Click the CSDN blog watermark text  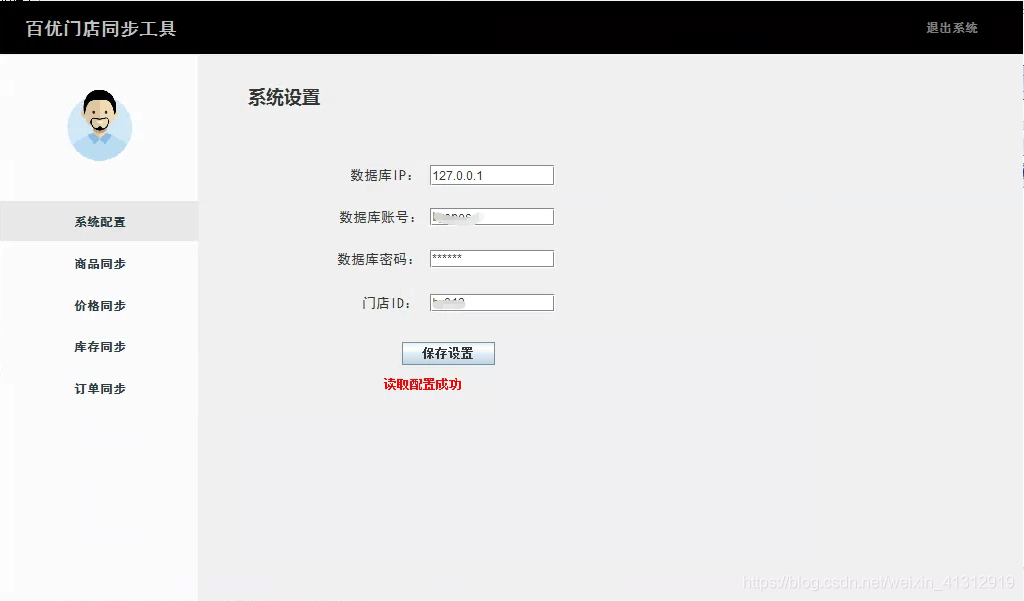[880, 580]
